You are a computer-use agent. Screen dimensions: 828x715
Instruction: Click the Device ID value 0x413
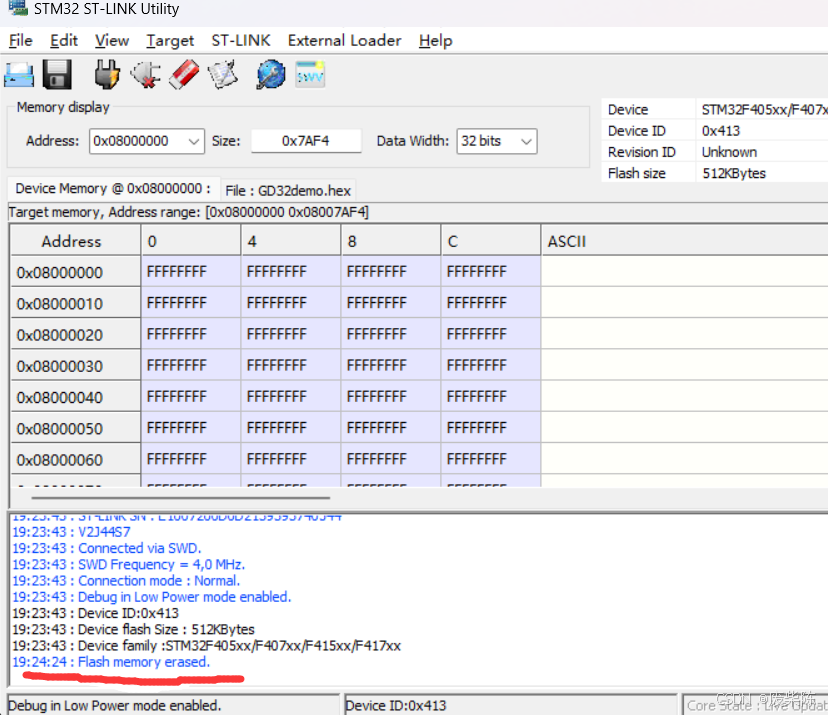721,130
